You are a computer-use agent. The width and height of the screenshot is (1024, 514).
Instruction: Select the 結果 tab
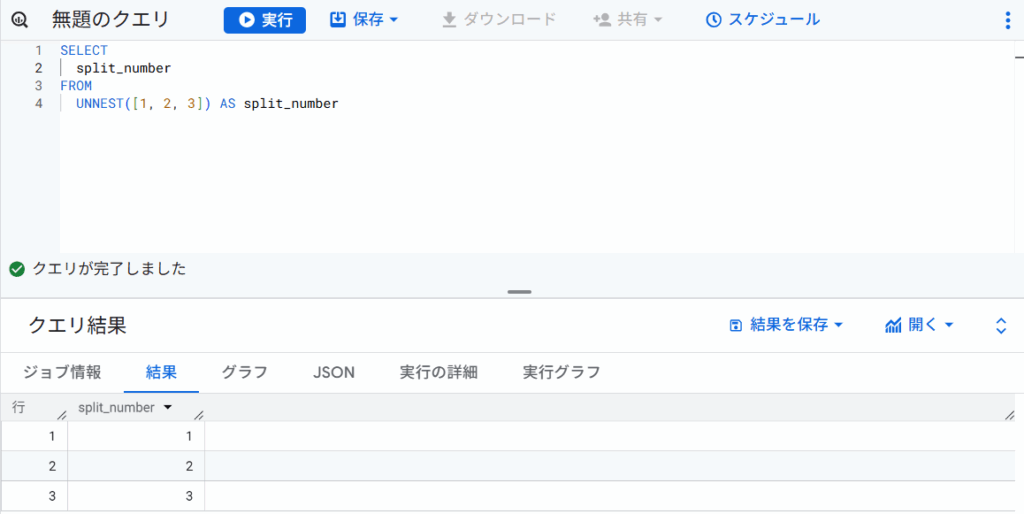pyautogui.click(x=161, y=373)
